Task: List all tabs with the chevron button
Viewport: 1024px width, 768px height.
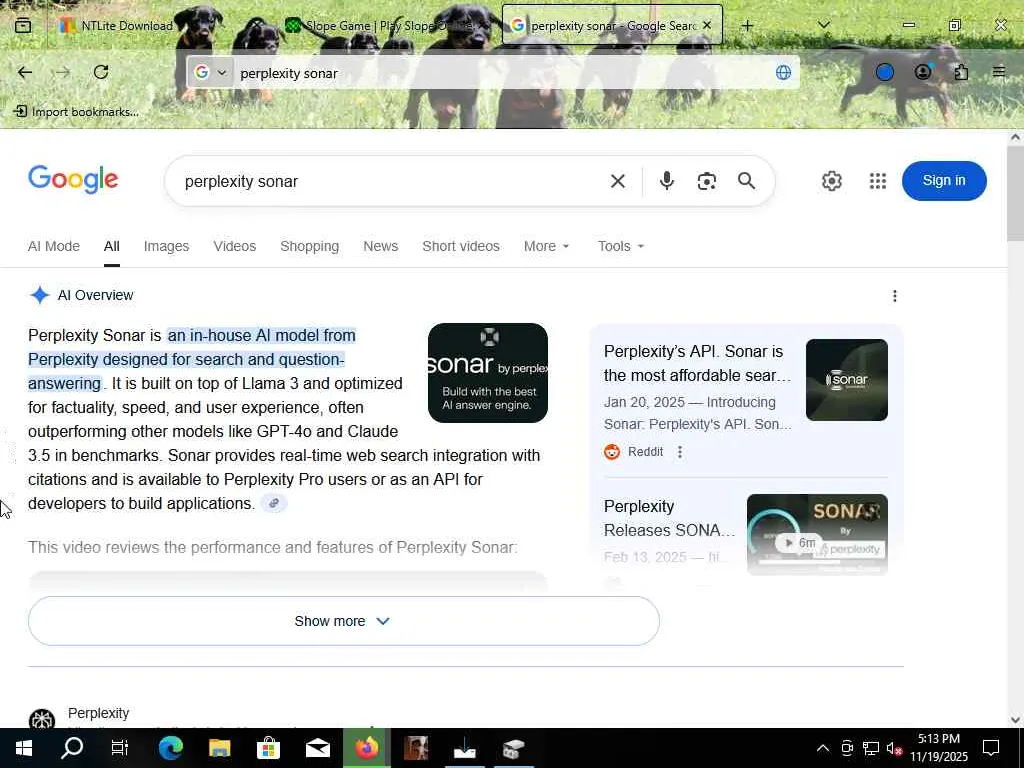Action: (x=824, y=25)
